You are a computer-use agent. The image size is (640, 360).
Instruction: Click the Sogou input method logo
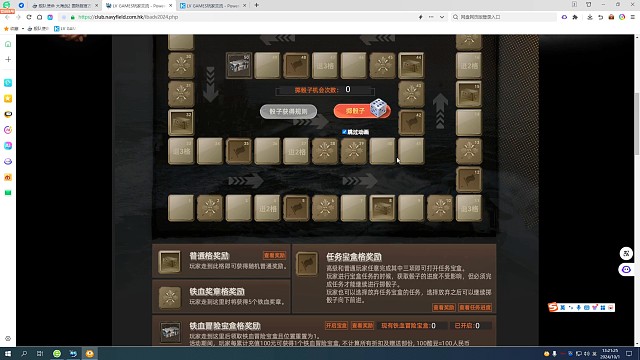pos(553,307)
